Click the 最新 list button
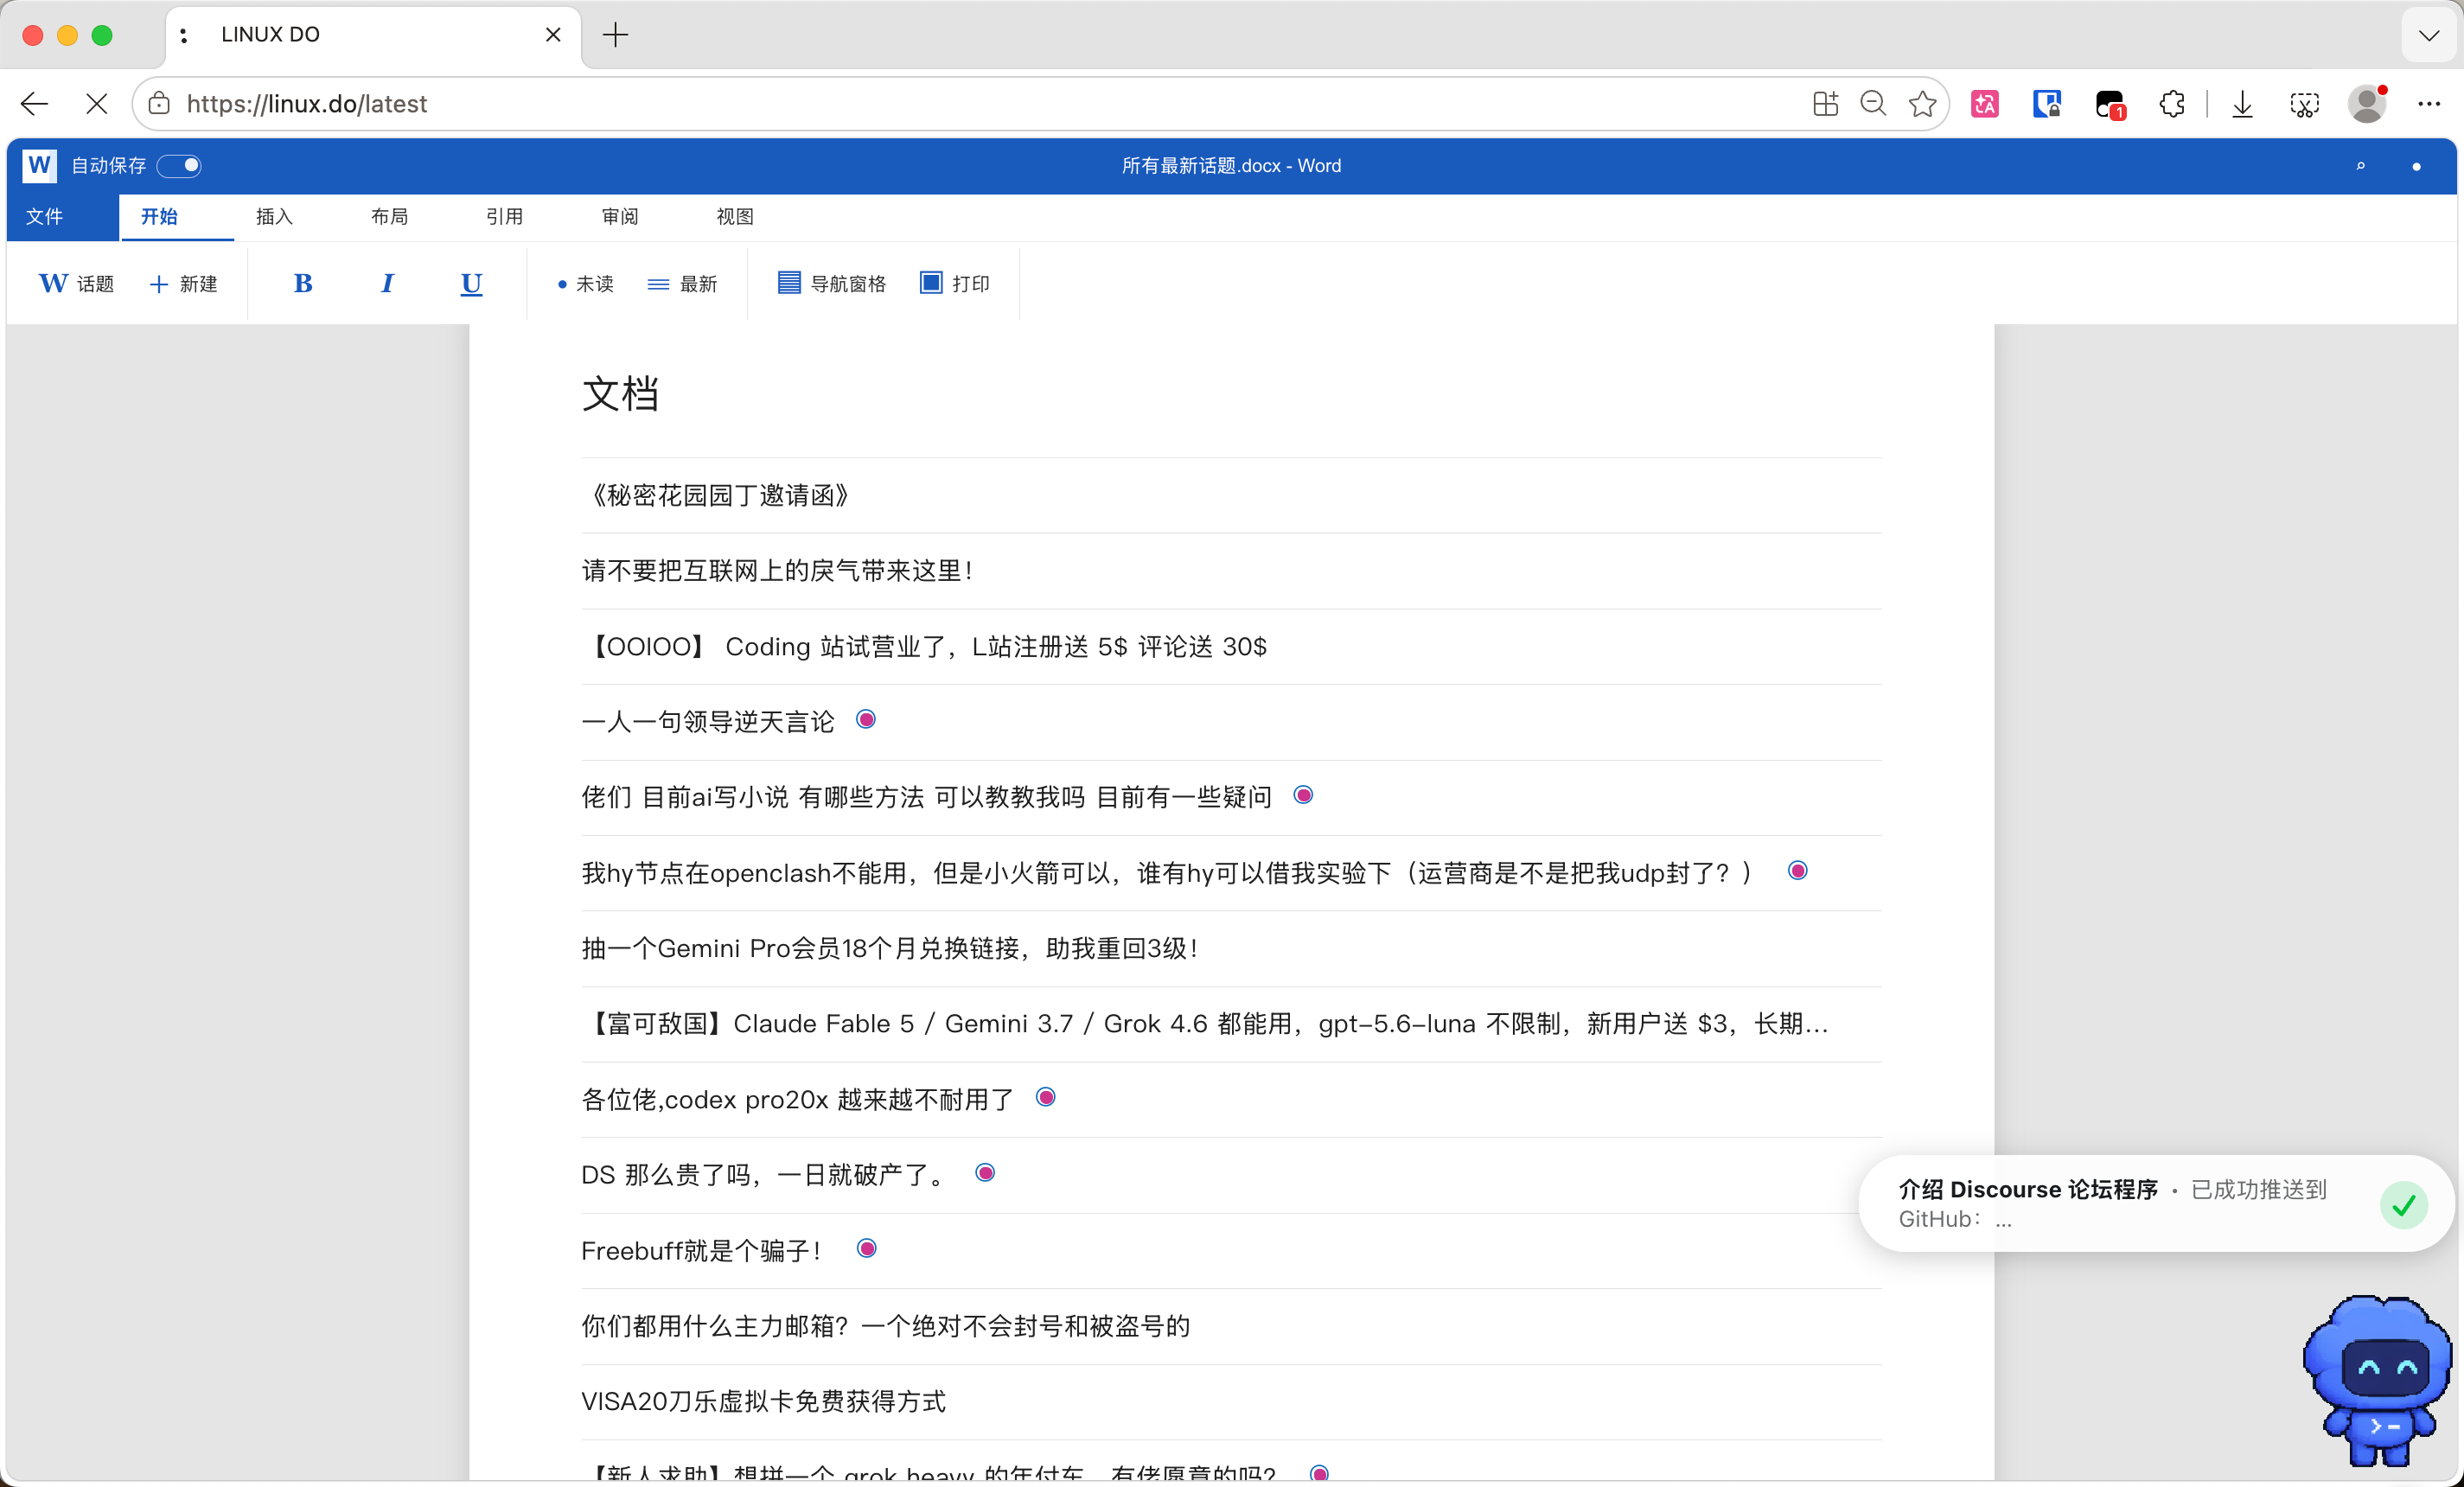 (x=682, y=284)
